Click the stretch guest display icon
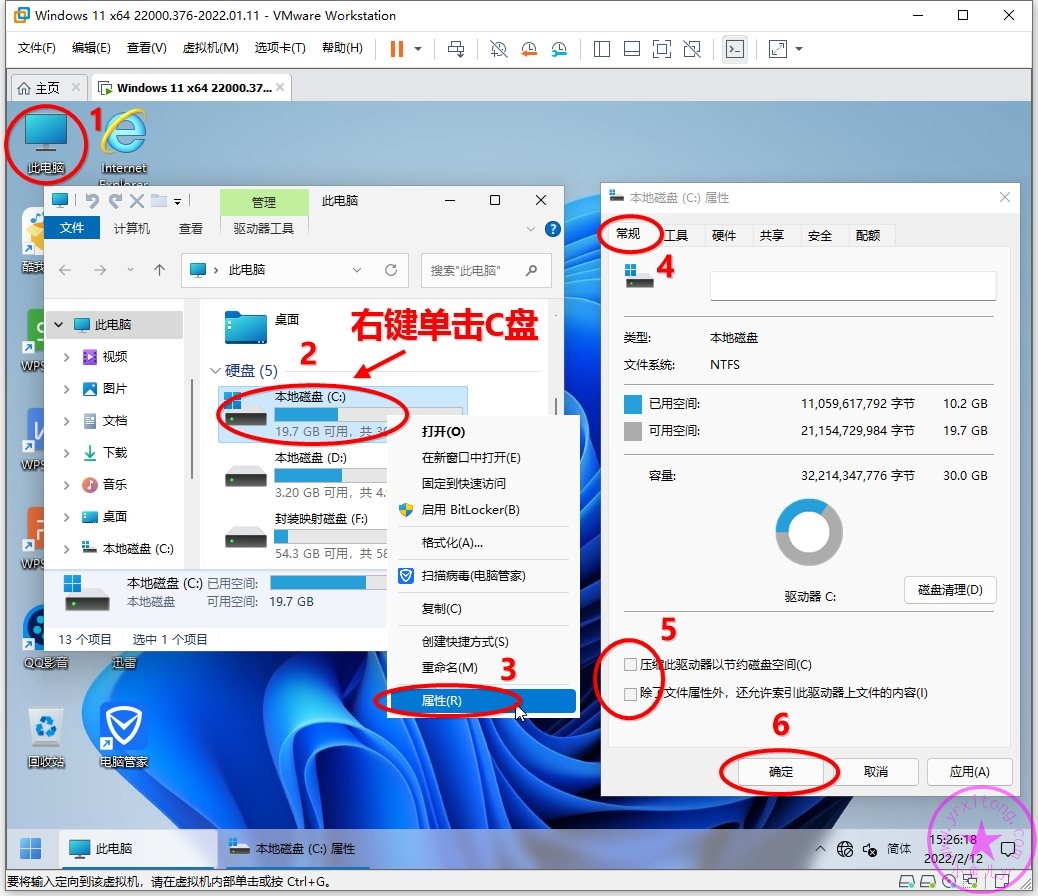This screenshot has height=896, width=1038. click(x=778, y=48)
